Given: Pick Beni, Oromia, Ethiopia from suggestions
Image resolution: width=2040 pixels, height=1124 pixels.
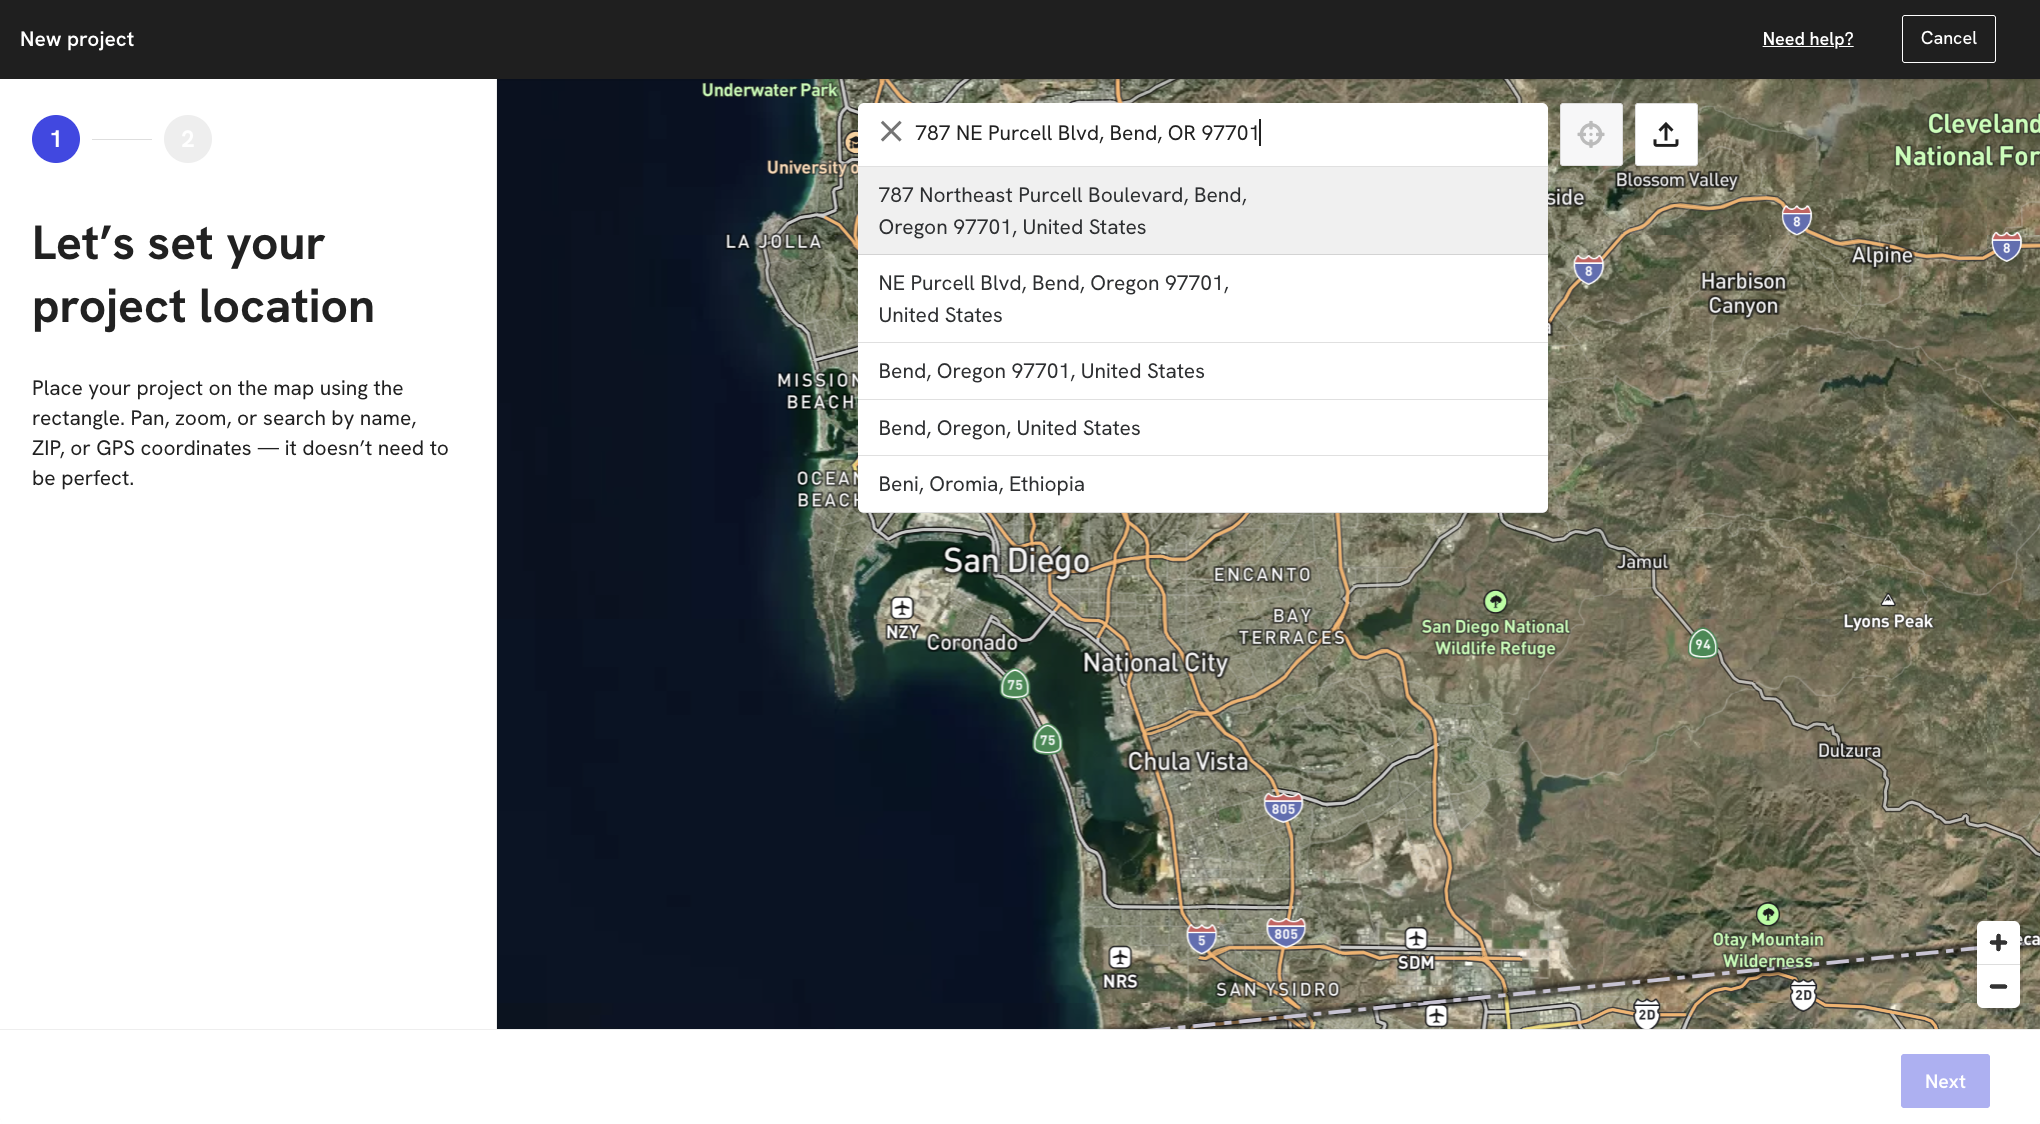Looking at the screenshot, I should coord(980,483).
